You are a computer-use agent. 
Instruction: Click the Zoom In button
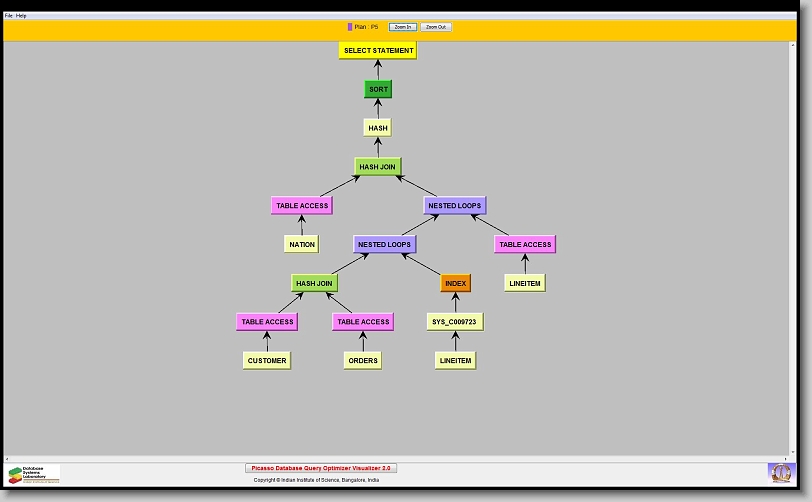pos(403,27)
